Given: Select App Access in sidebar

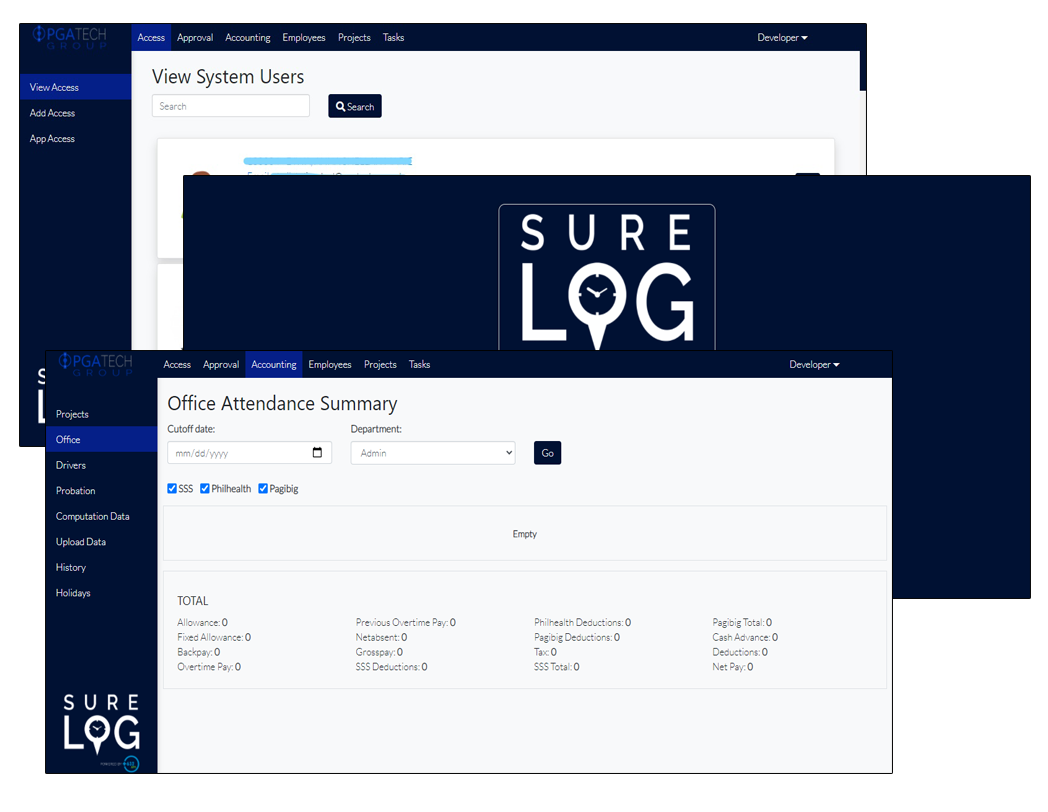Looking at the screenshot, I should point(52,138).
